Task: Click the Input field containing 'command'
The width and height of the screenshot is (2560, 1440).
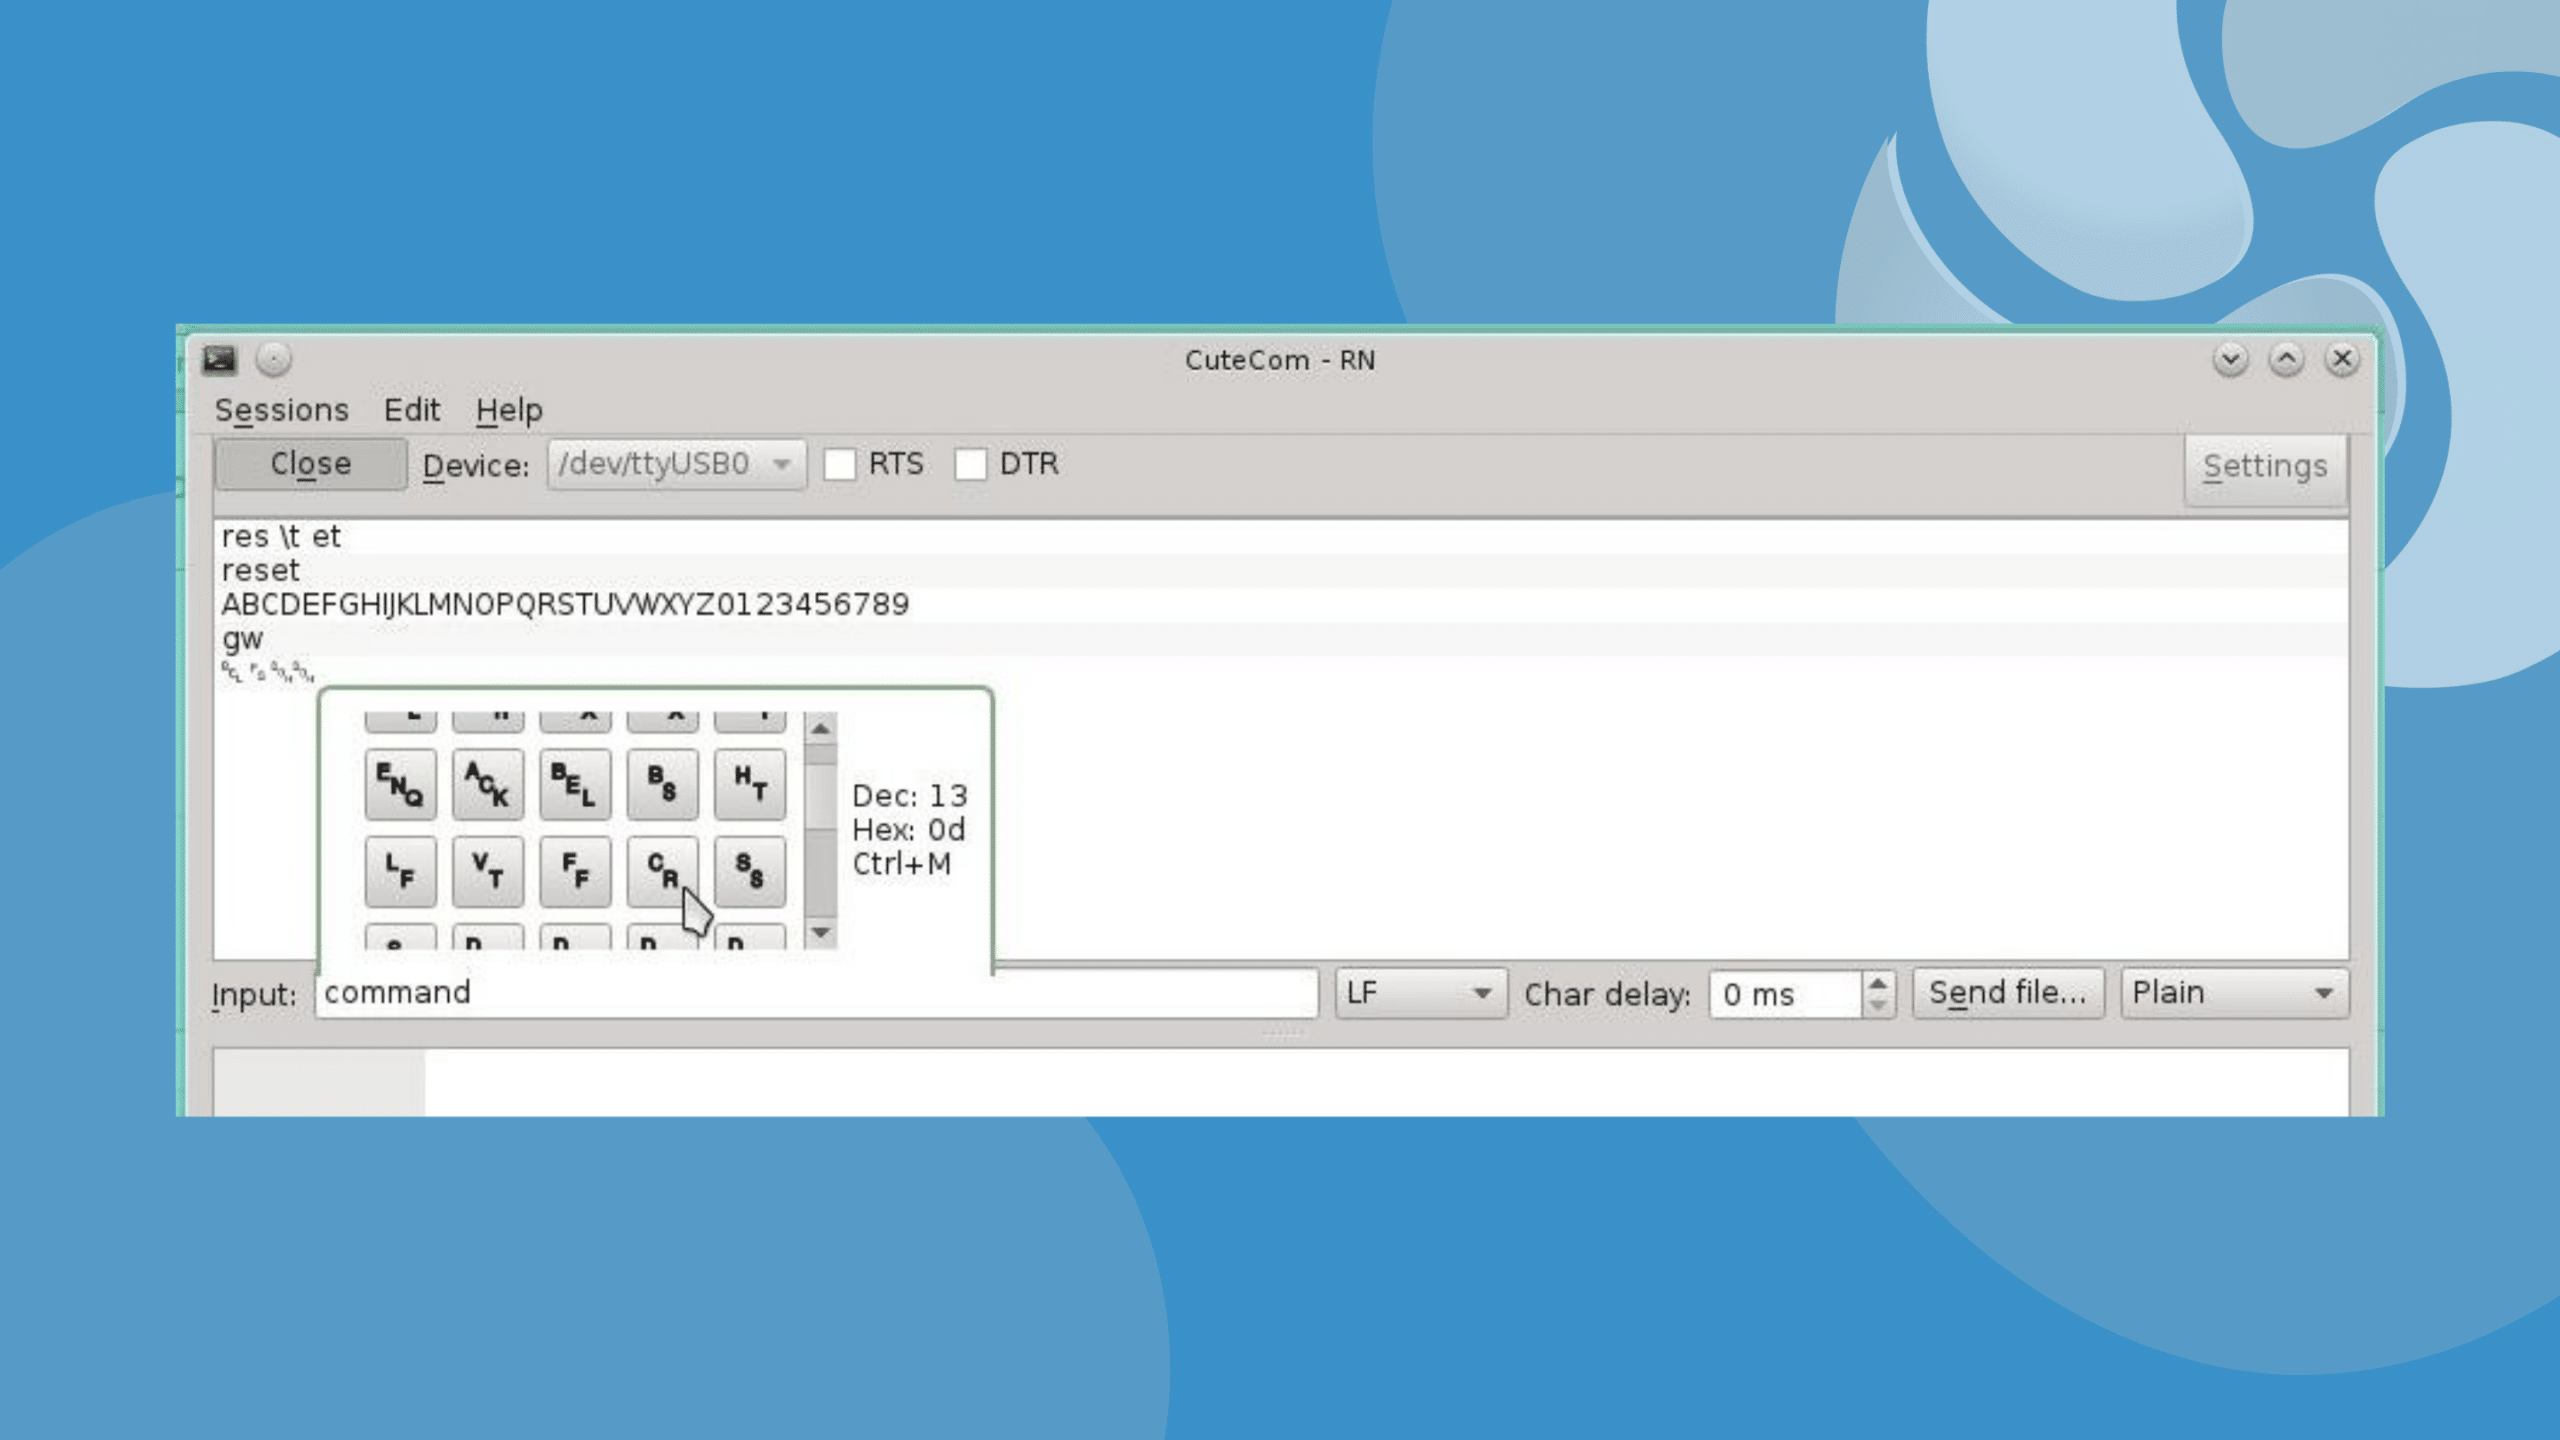Action: [816, 993]
